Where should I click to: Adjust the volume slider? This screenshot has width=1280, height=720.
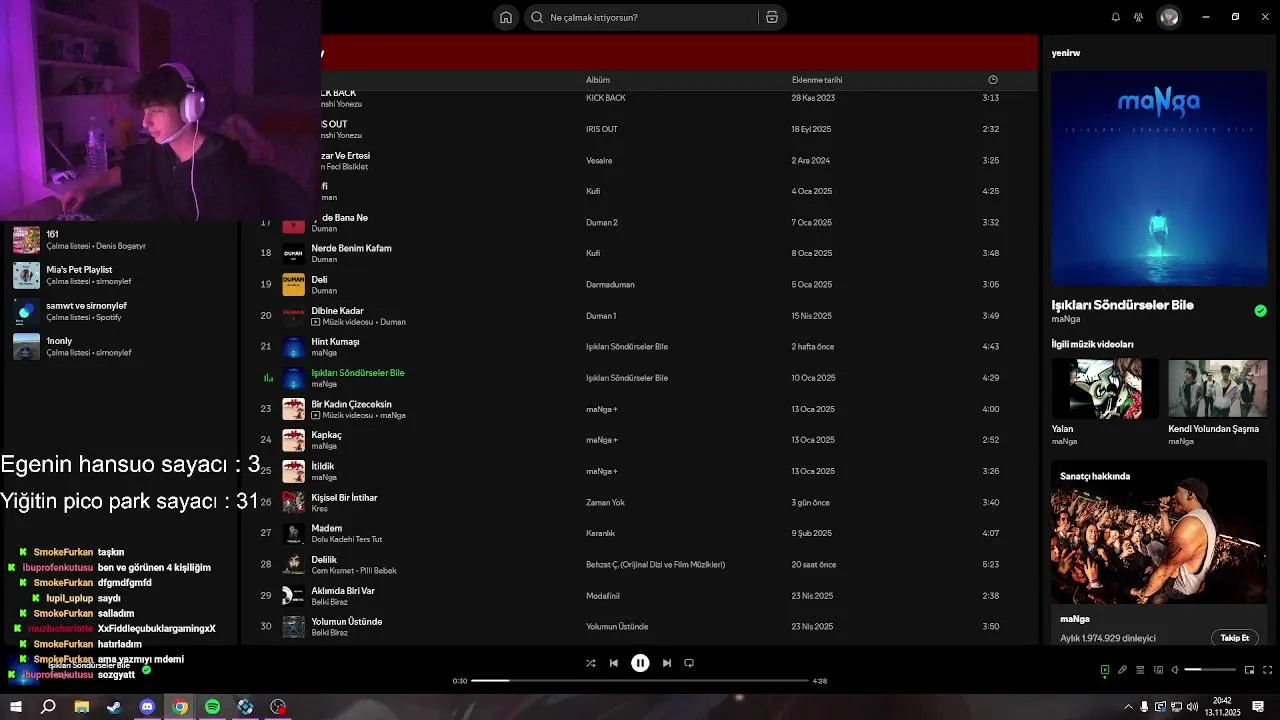point(1210,670)
